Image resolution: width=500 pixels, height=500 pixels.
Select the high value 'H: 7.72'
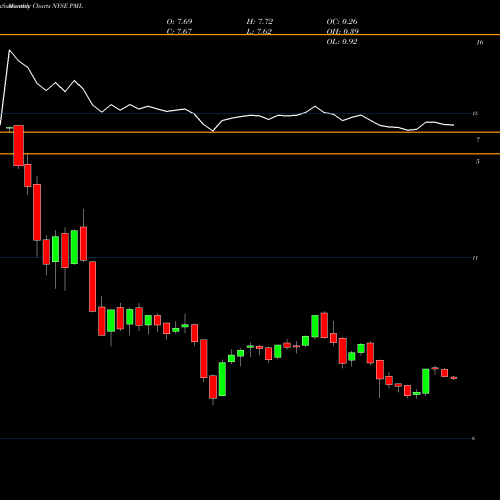[260, 21]
